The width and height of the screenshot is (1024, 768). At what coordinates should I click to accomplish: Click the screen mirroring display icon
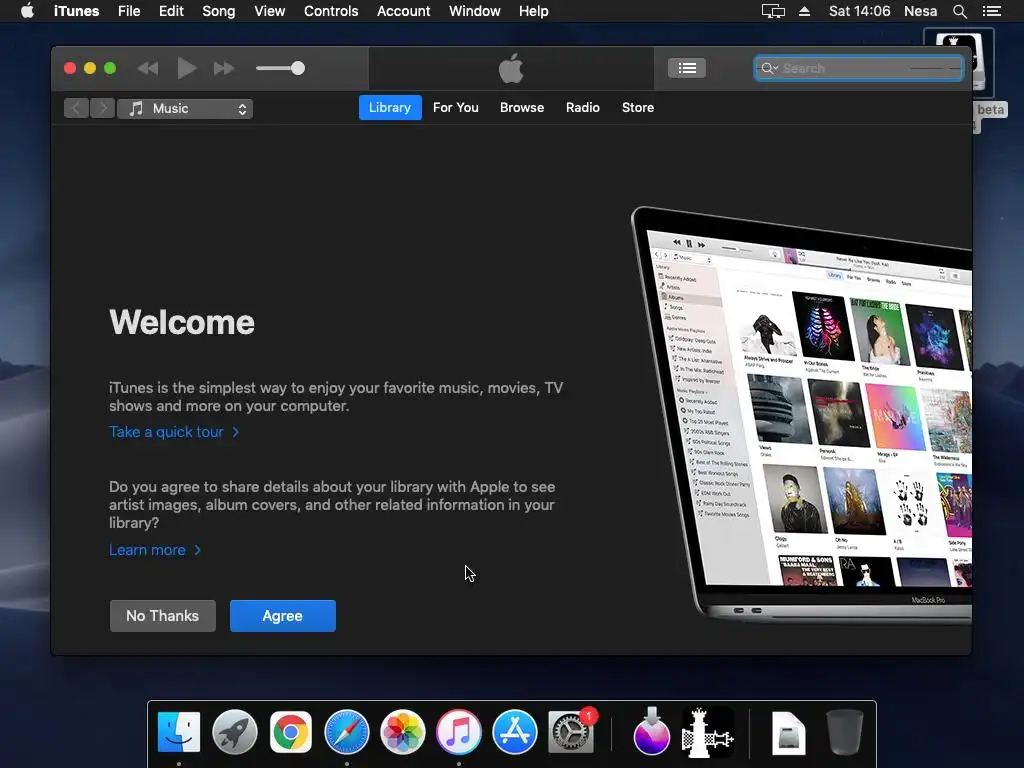(773, 11)
